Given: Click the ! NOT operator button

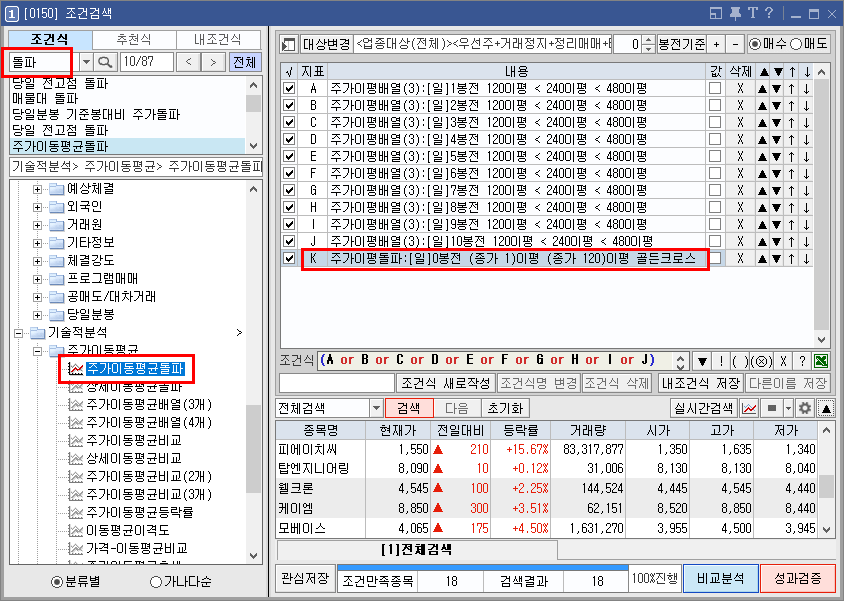Looking at the screenshot, I should tap(721, 360).
